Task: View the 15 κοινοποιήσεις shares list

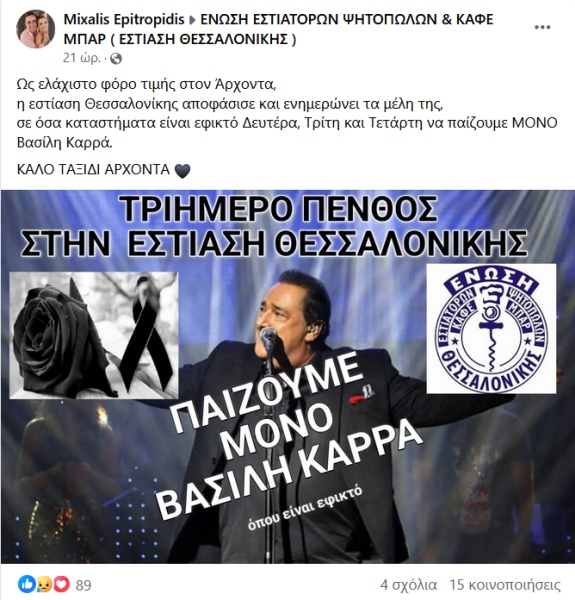Action: coord(505,585)
